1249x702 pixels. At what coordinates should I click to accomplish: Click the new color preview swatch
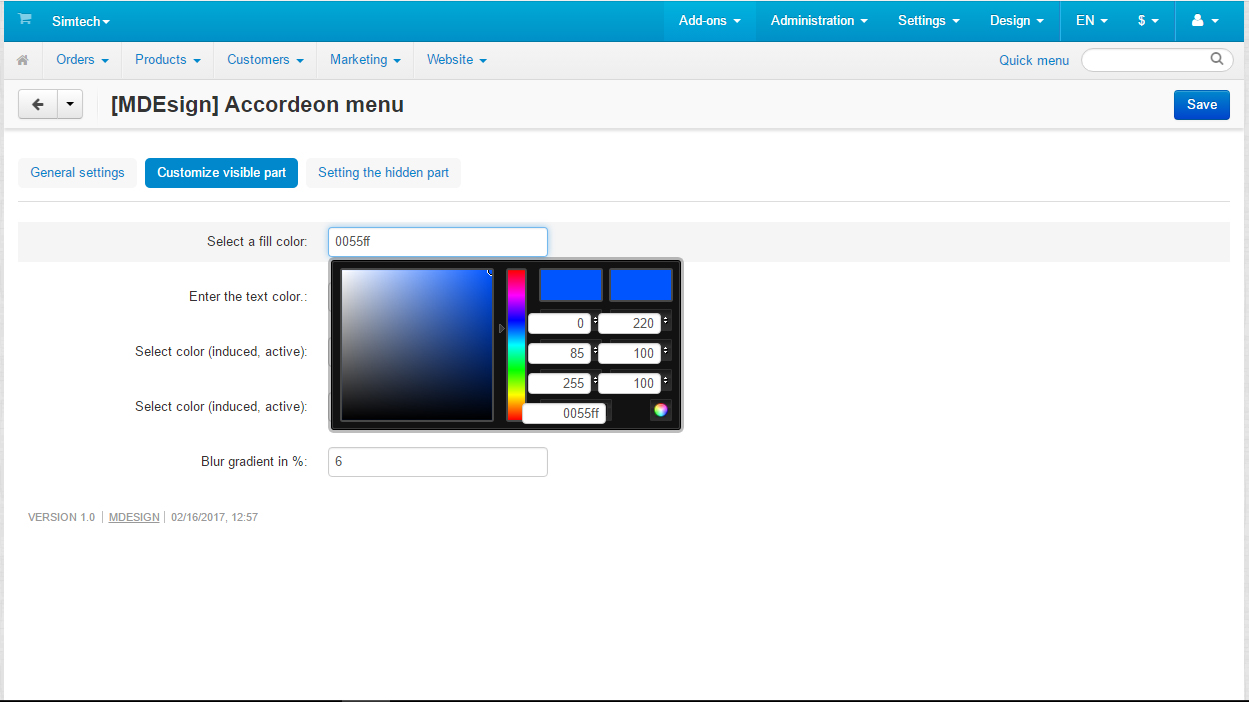pyautogui.click(x=571, y=285)
